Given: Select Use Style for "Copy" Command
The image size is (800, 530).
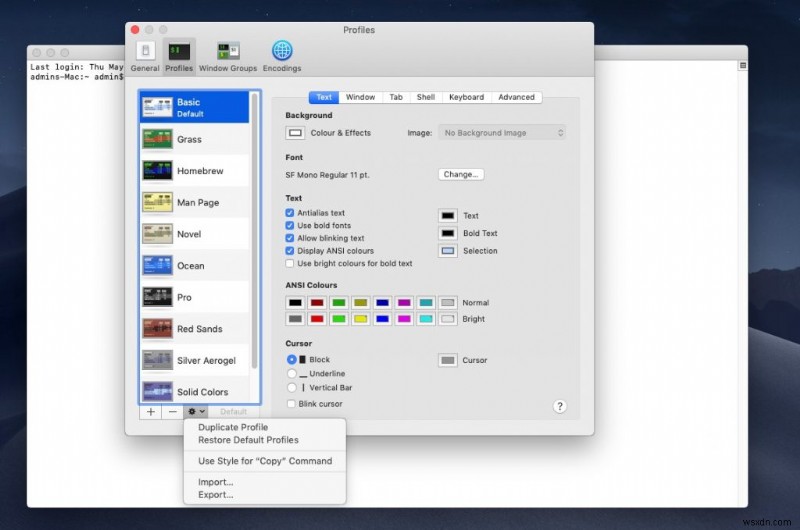Looking at the screenshot, I should [x=265, y=461].
